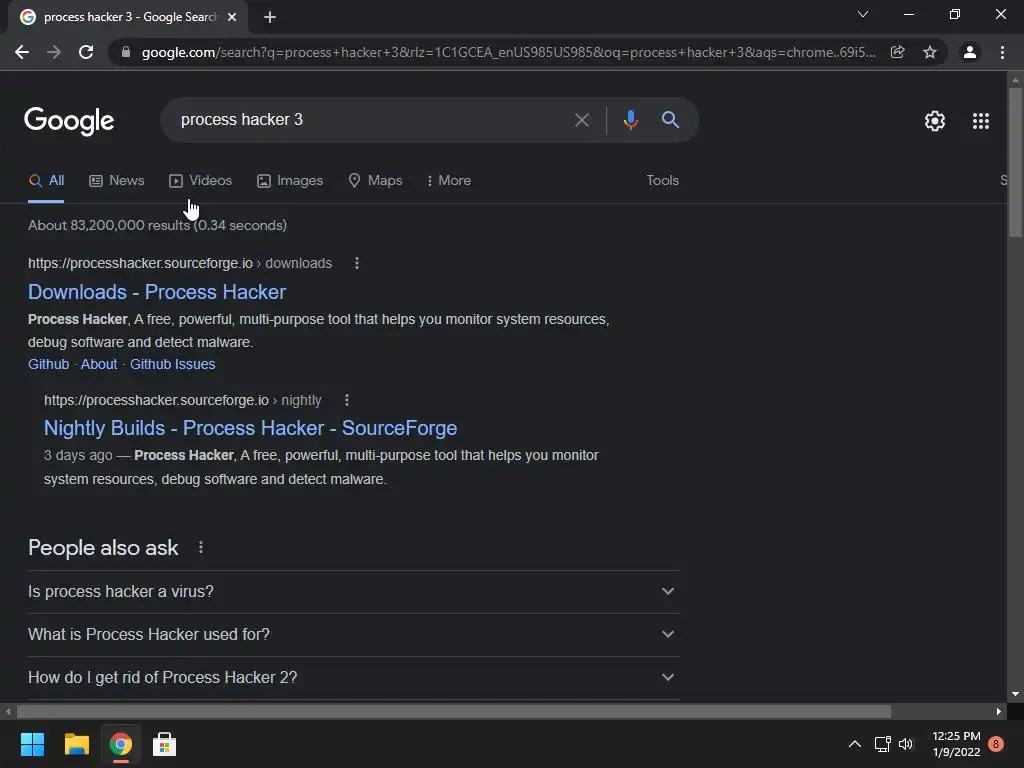Screen dimensions: 1024x768
Task: Open options for the Downloads result
Action: coord(357,263)
